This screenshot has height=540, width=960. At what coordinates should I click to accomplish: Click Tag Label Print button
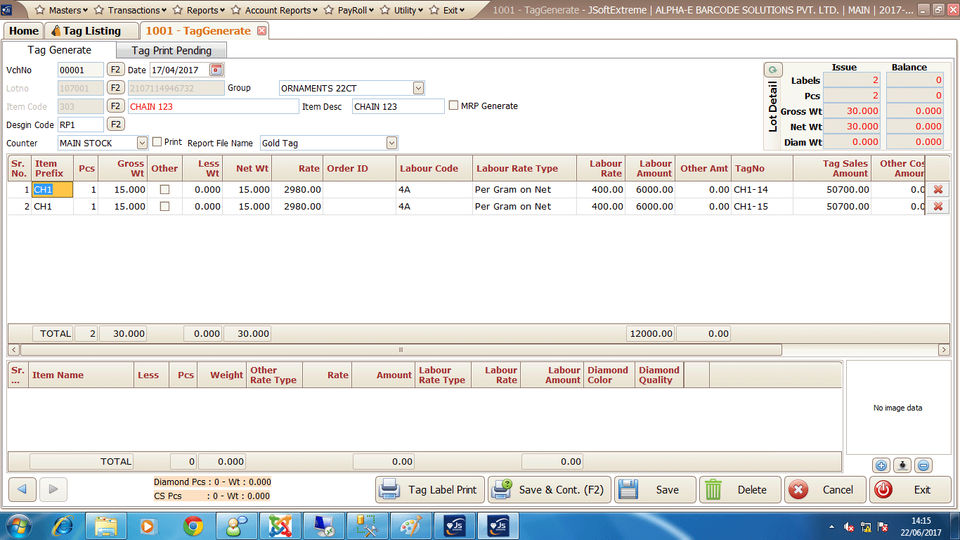click(x=430, y=489)
